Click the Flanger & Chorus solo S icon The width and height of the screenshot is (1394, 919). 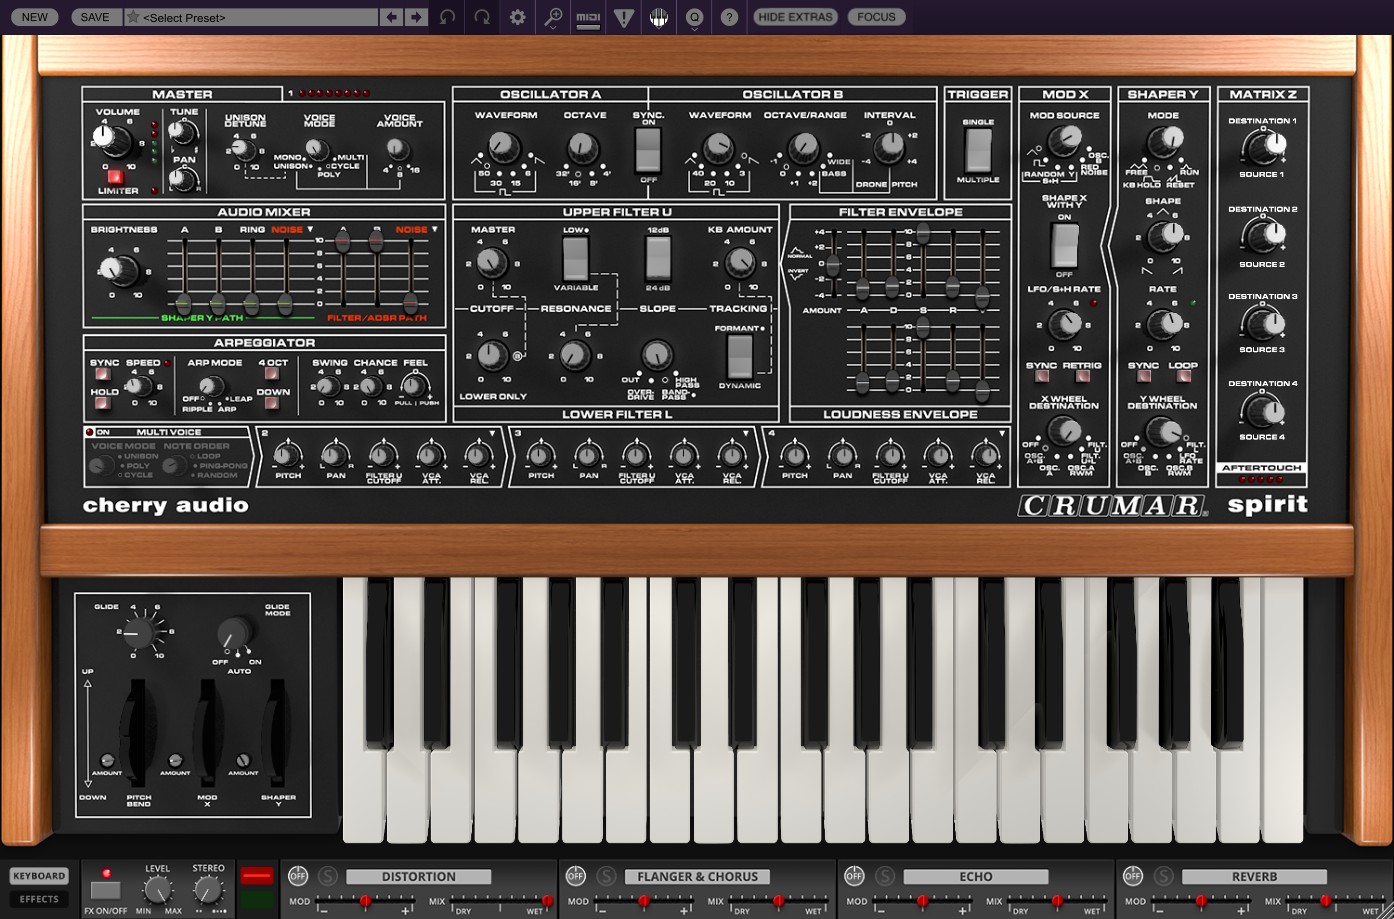click(x=606, y=876)
